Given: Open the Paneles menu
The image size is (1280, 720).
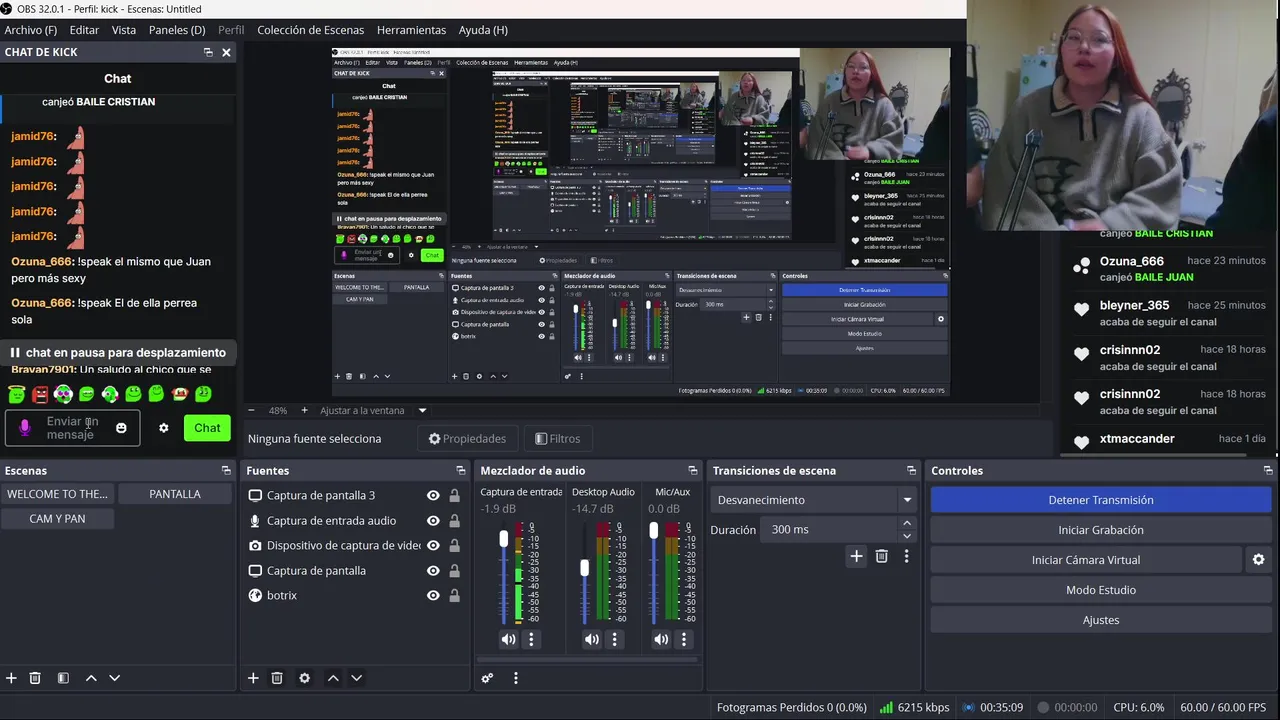Looking at the screenshot, I should click(177, 30).
